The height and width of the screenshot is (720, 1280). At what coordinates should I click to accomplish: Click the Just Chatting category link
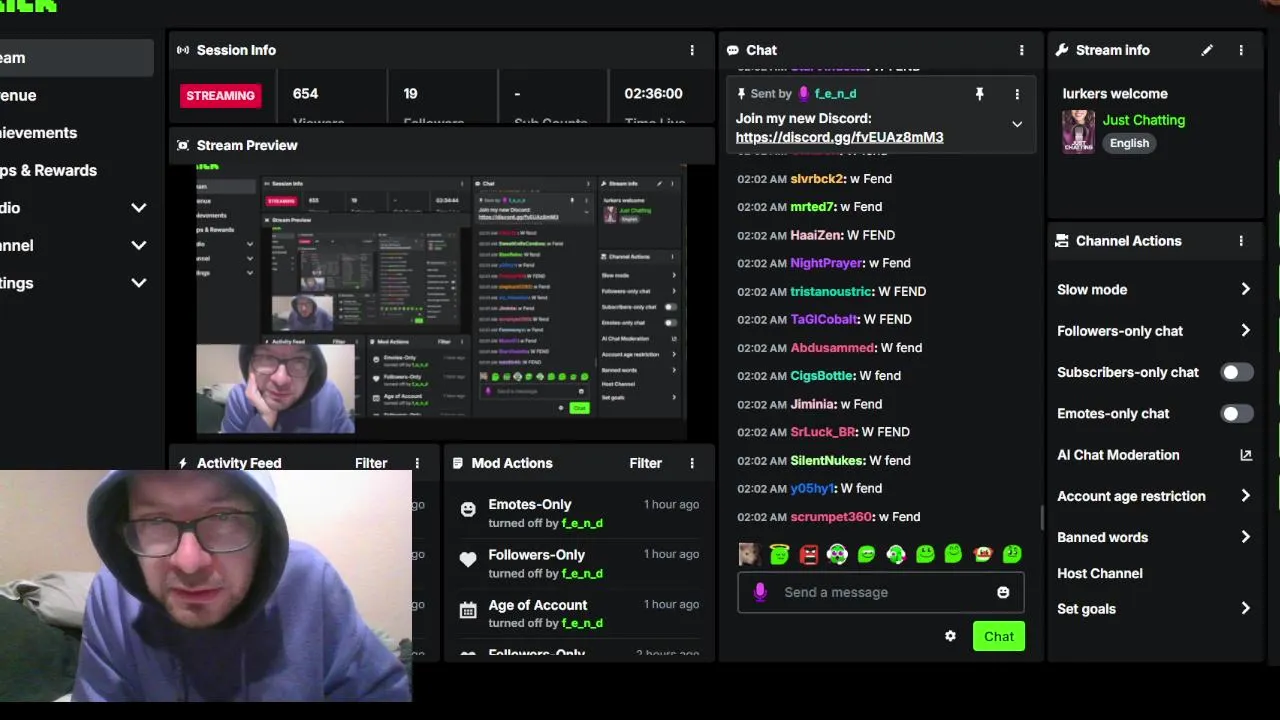(x=1143, y=120)
